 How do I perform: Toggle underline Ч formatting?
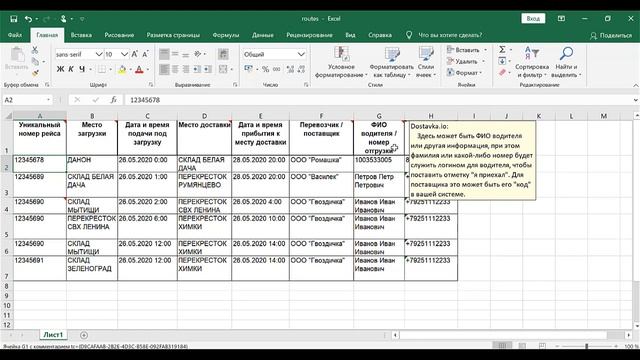click(82, 69)
